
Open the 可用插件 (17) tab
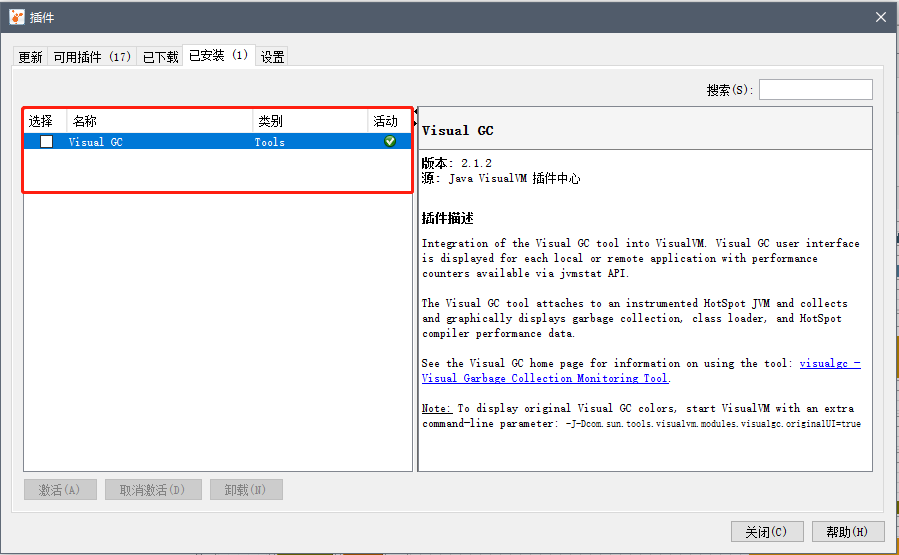[92, 57]
